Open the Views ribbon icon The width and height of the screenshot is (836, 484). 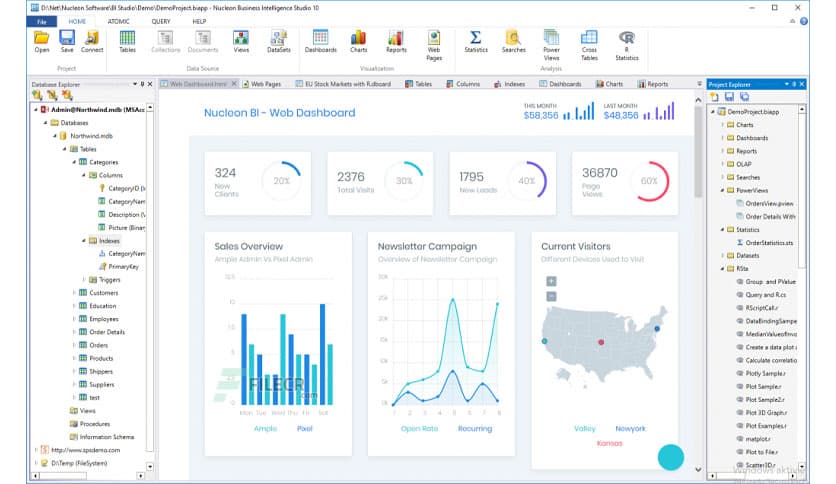point(241,42)
